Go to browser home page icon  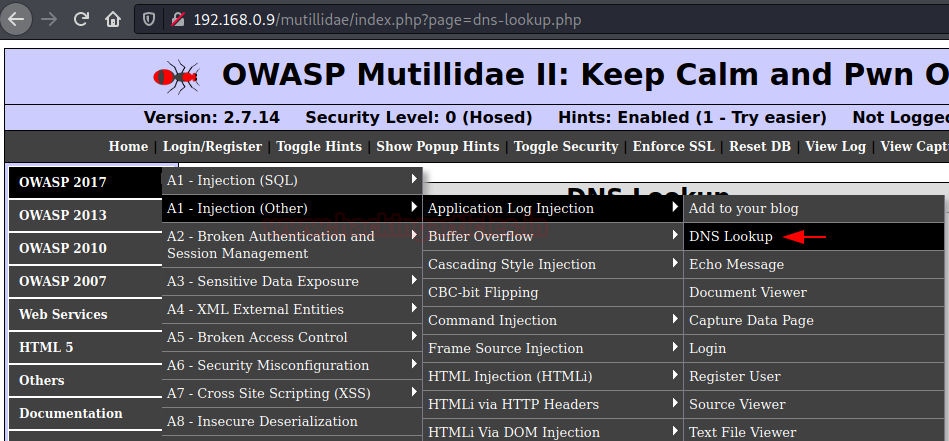113,19
